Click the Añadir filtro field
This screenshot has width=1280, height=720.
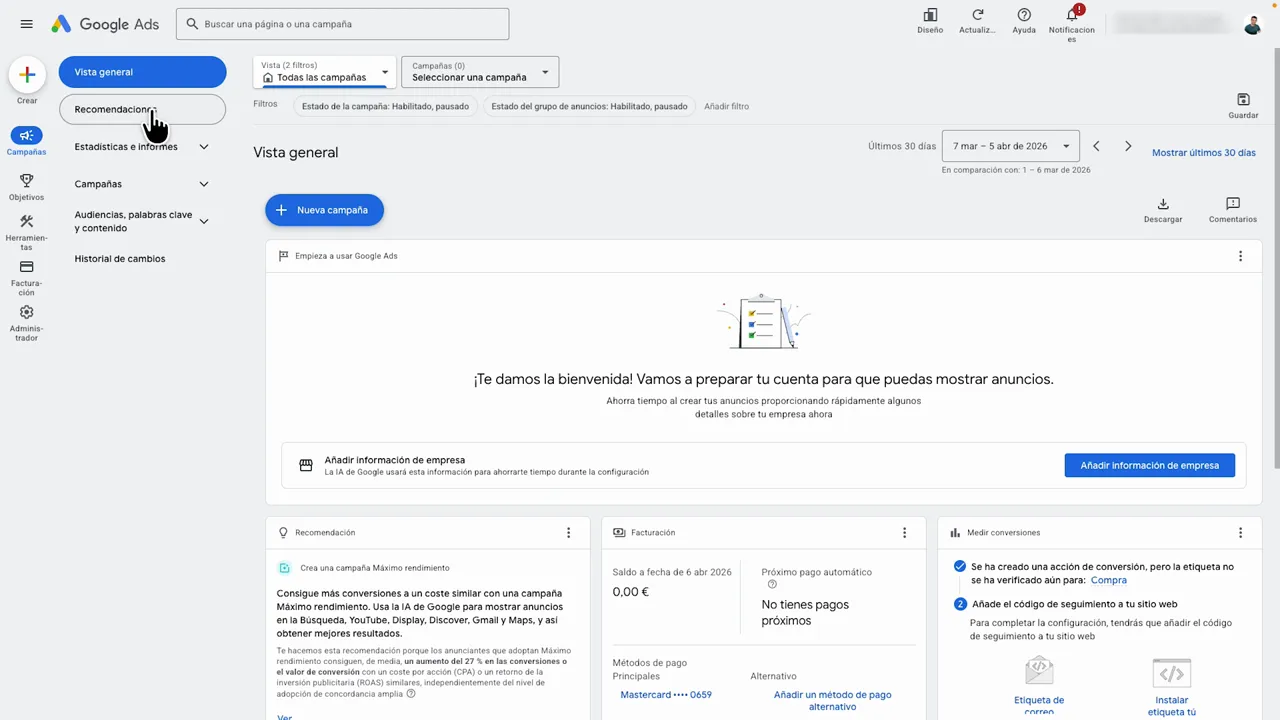(726, 106)
